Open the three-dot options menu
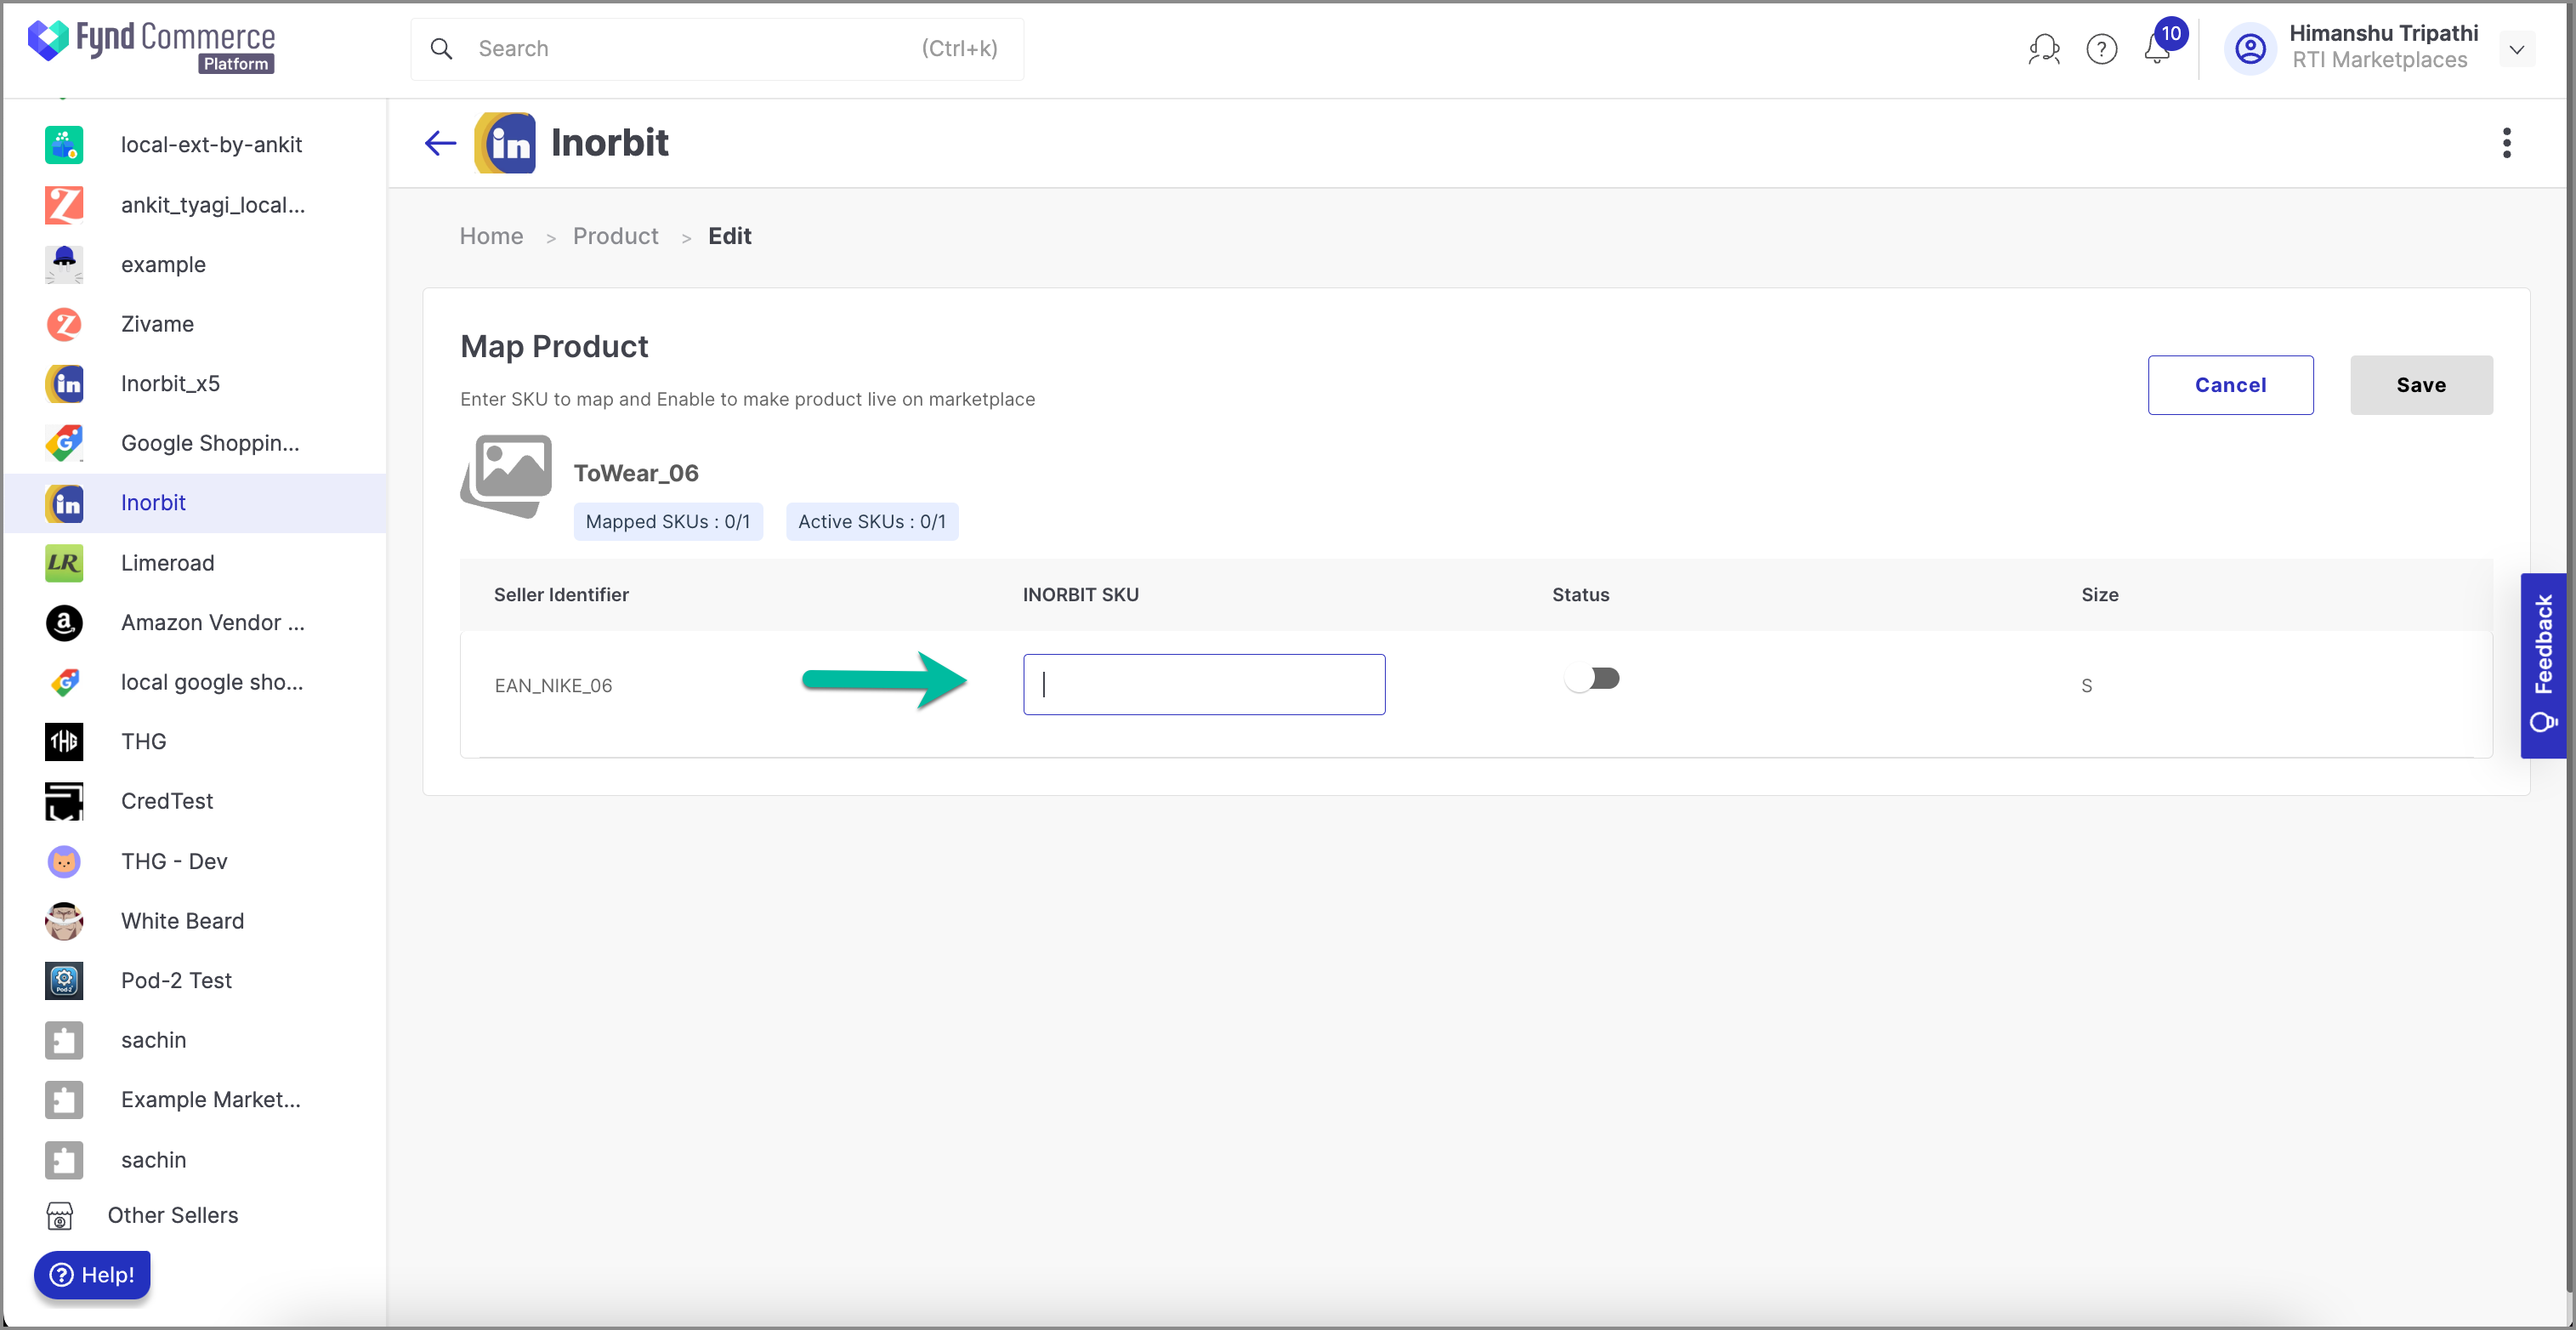Screen dimensions: 2576x1330 pyautogui.click(x=2506, y=143)
